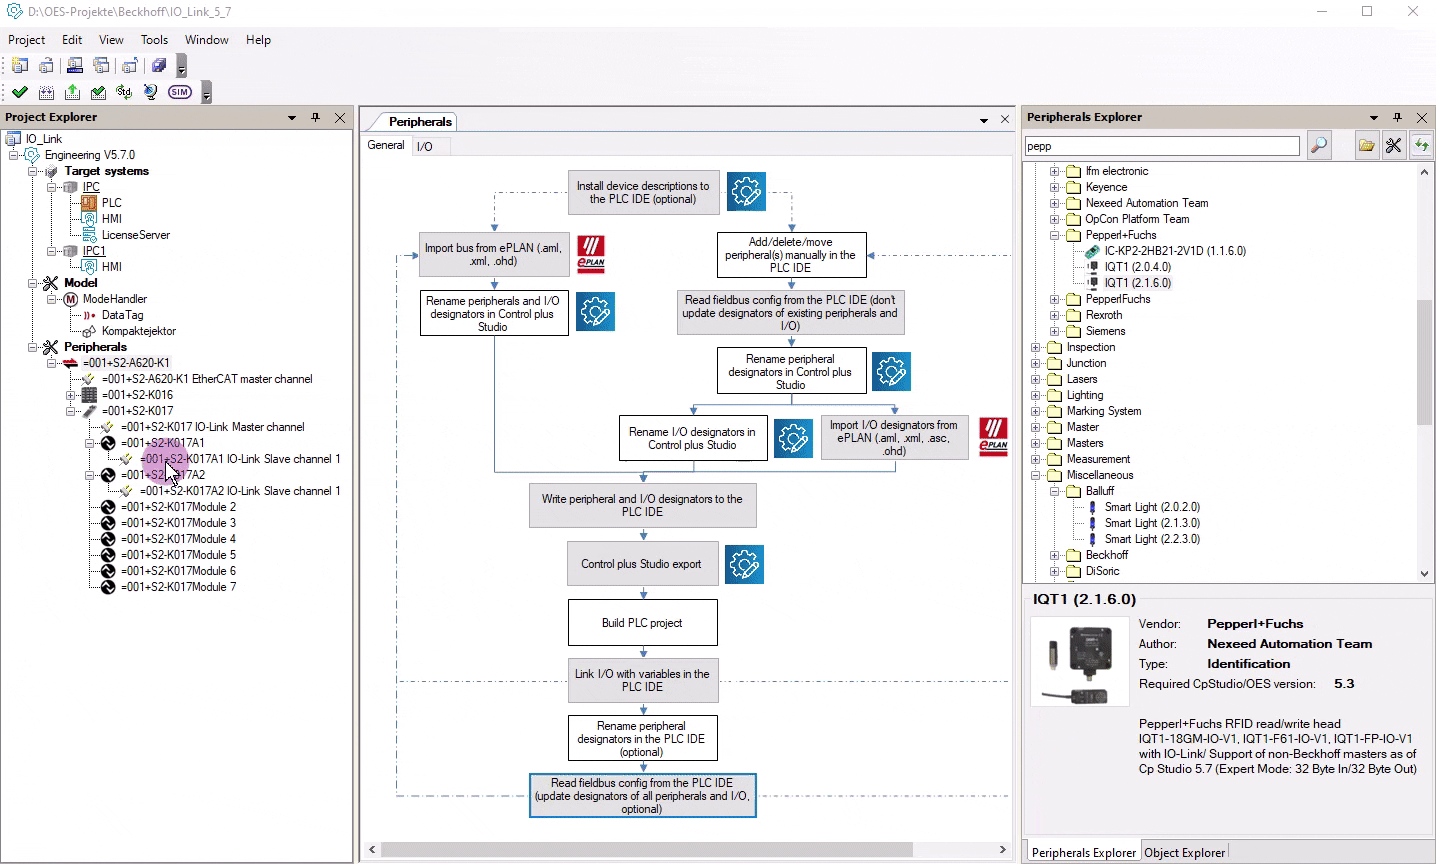Click the green arrows refresh icon
Image resolution: width=1436 pixels, height=864 pixels.
click(1421, 146)
